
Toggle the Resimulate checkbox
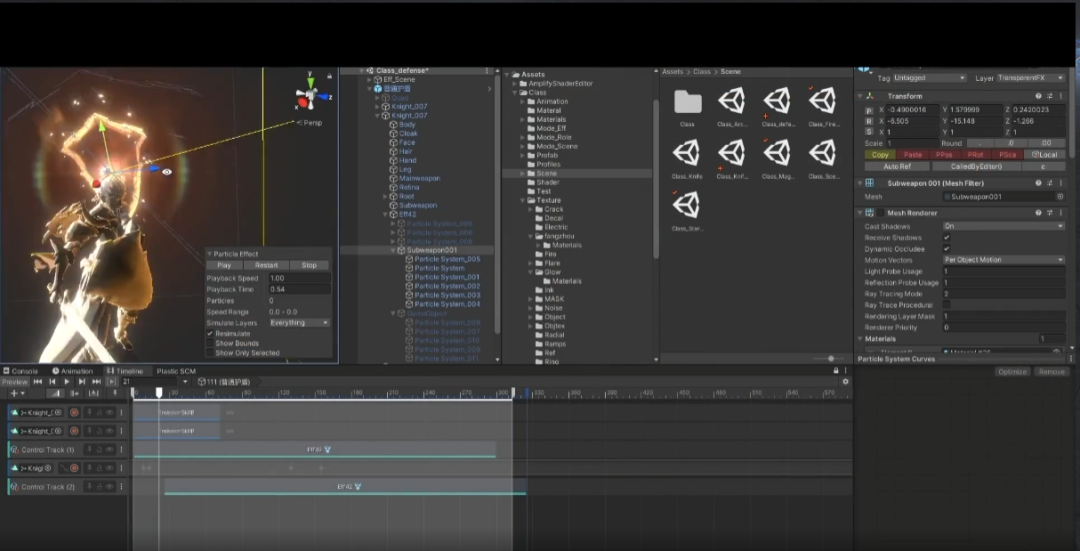click(210, 333)
